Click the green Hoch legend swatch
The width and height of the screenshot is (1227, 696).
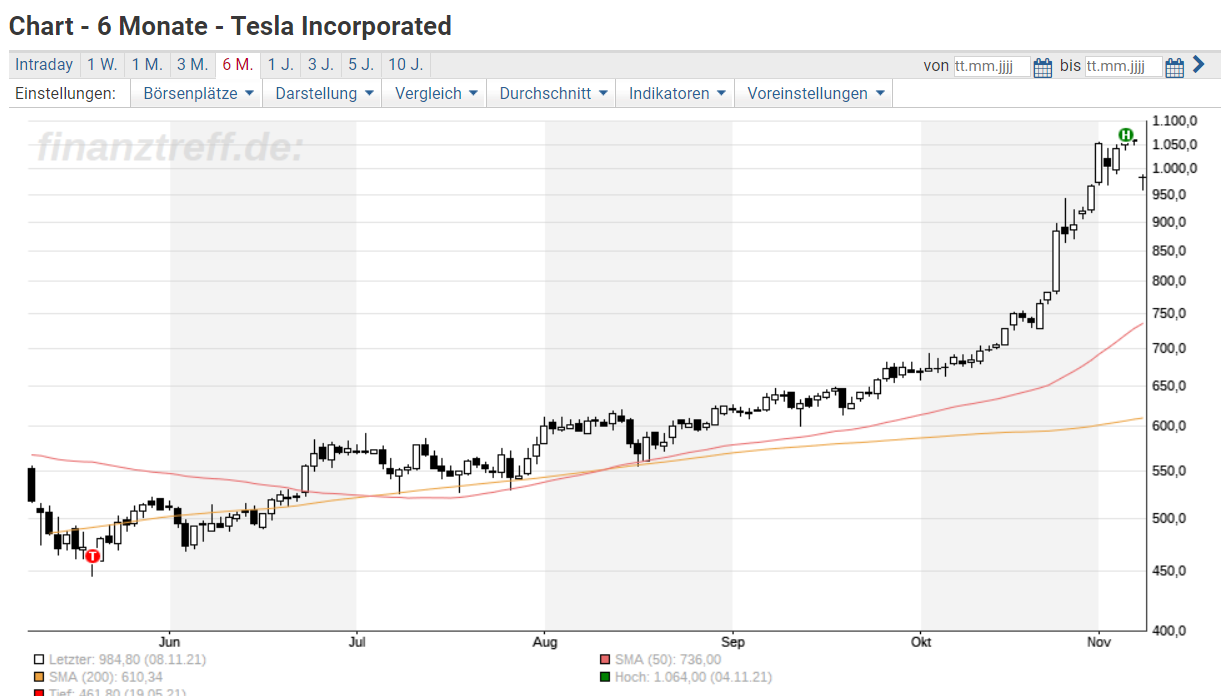pyautogui.click(x=604, y=677)
